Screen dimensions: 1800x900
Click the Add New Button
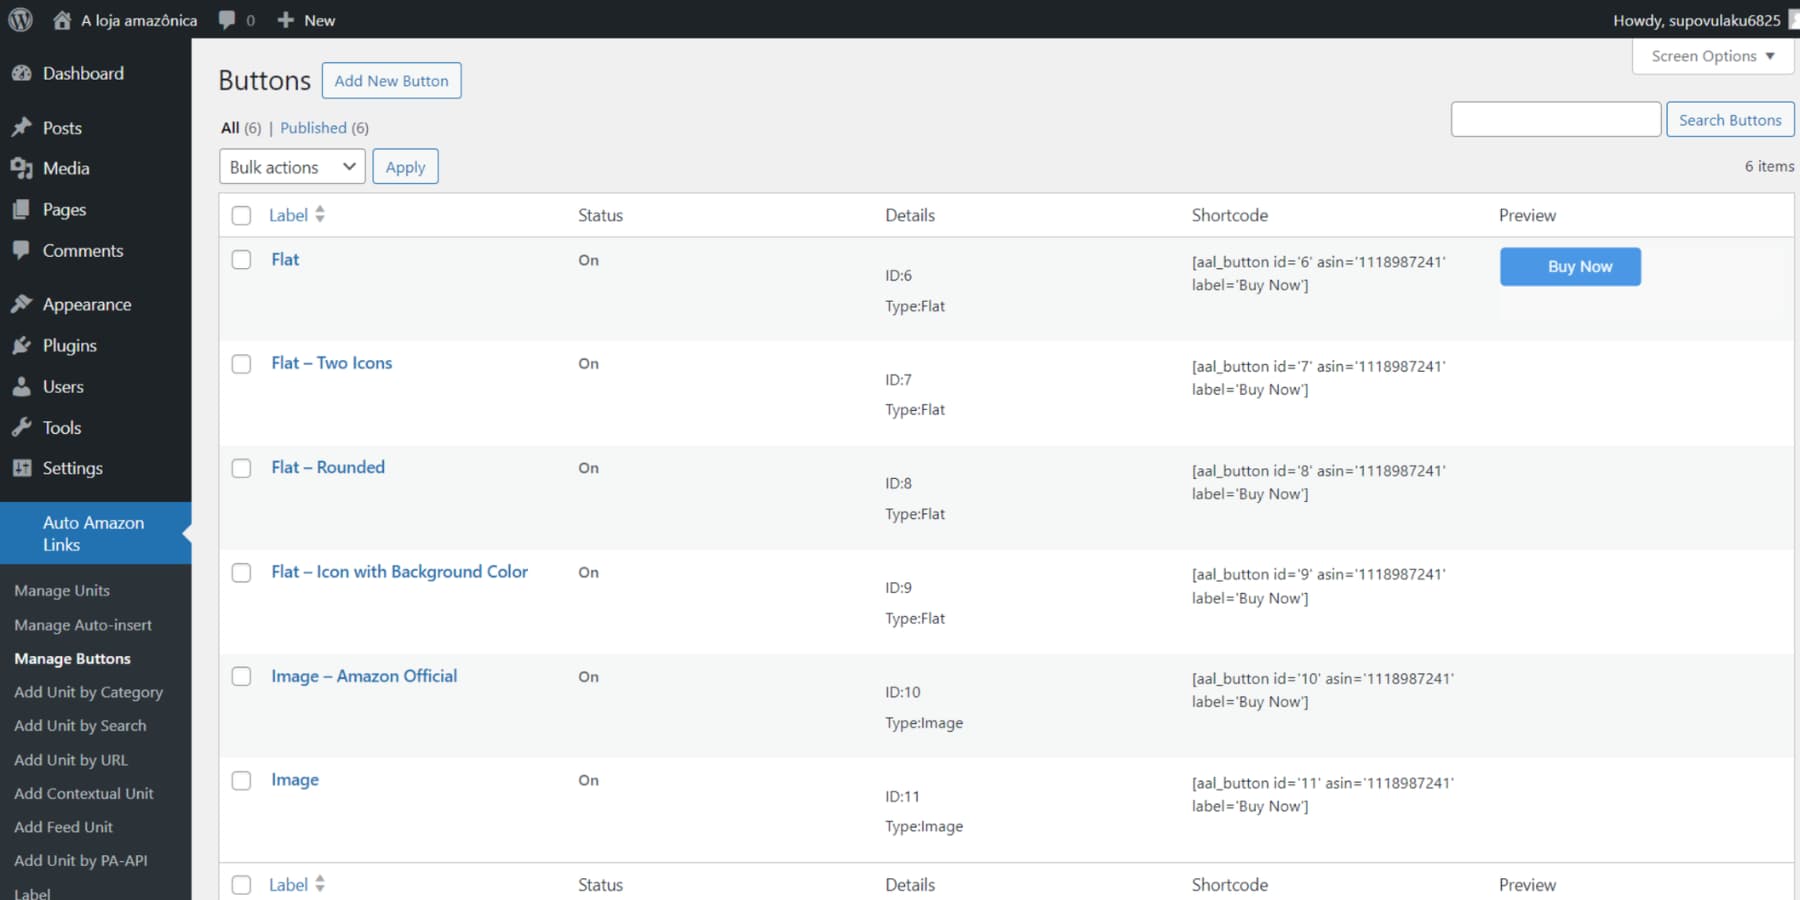[391, 80]
